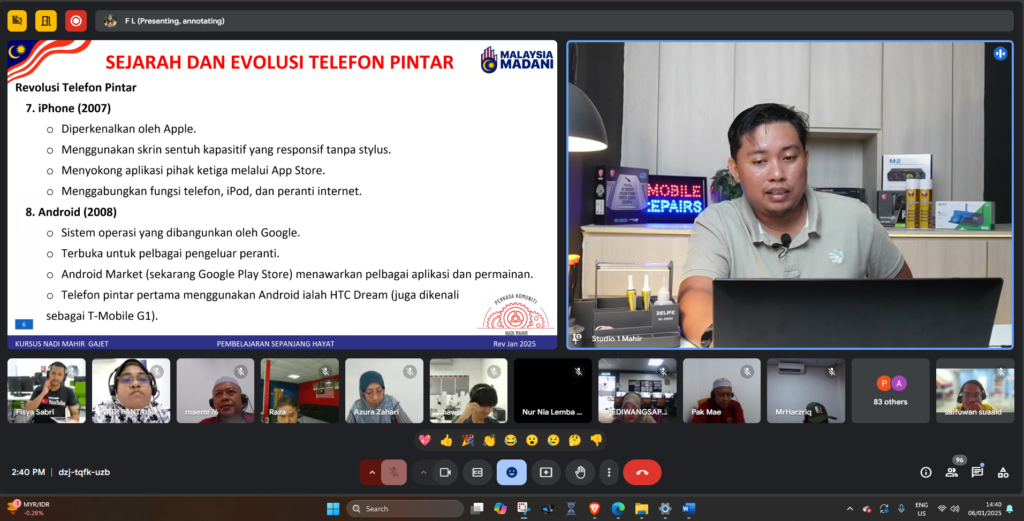The width and height of the screenshot is (1024, 521).
Task: Click the red recording indicator icon
Action: [76, 21]
